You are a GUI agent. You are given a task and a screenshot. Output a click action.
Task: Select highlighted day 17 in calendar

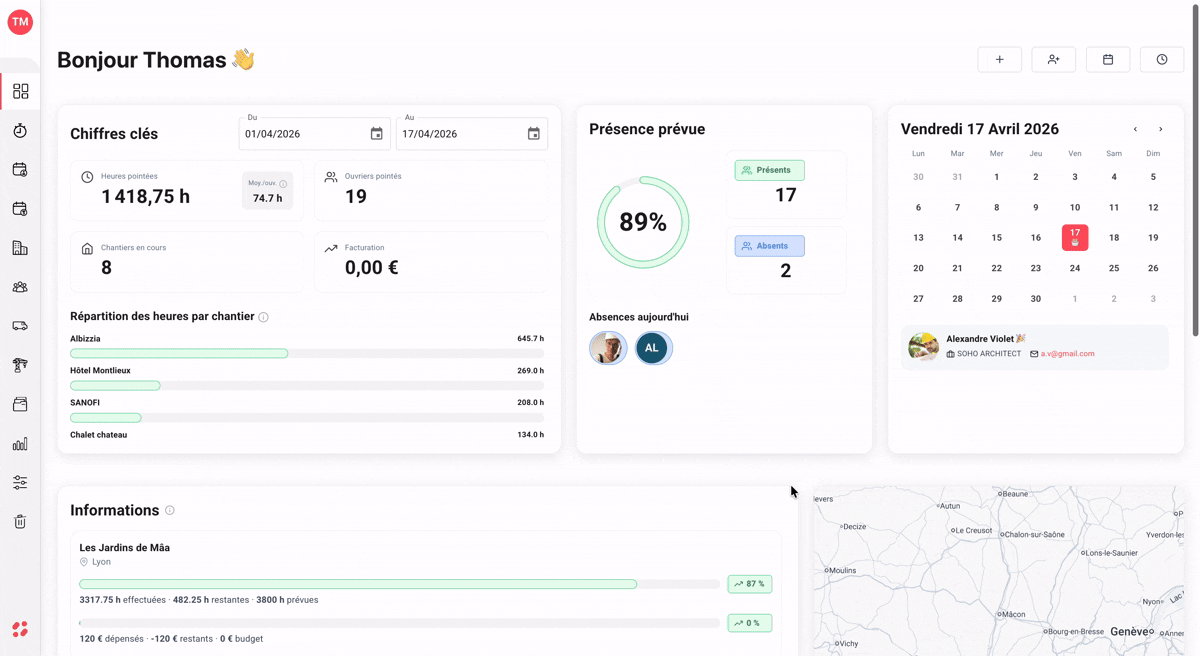click(1075, 238)
